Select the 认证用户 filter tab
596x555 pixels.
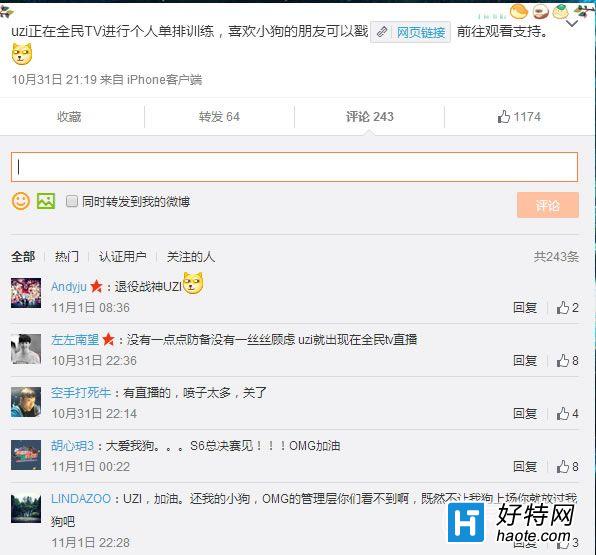pos(122,257)
